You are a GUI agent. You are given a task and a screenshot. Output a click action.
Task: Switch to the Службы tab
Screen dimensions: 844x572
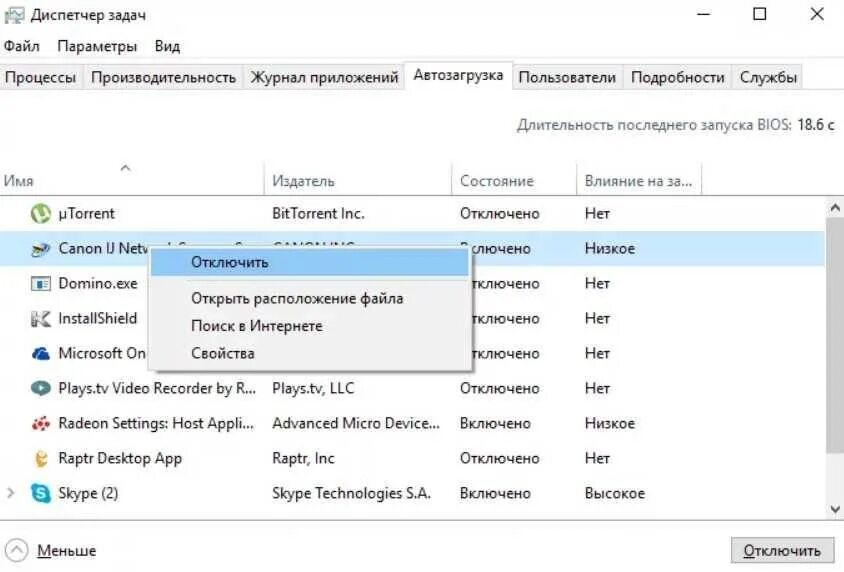click(768, 77)
